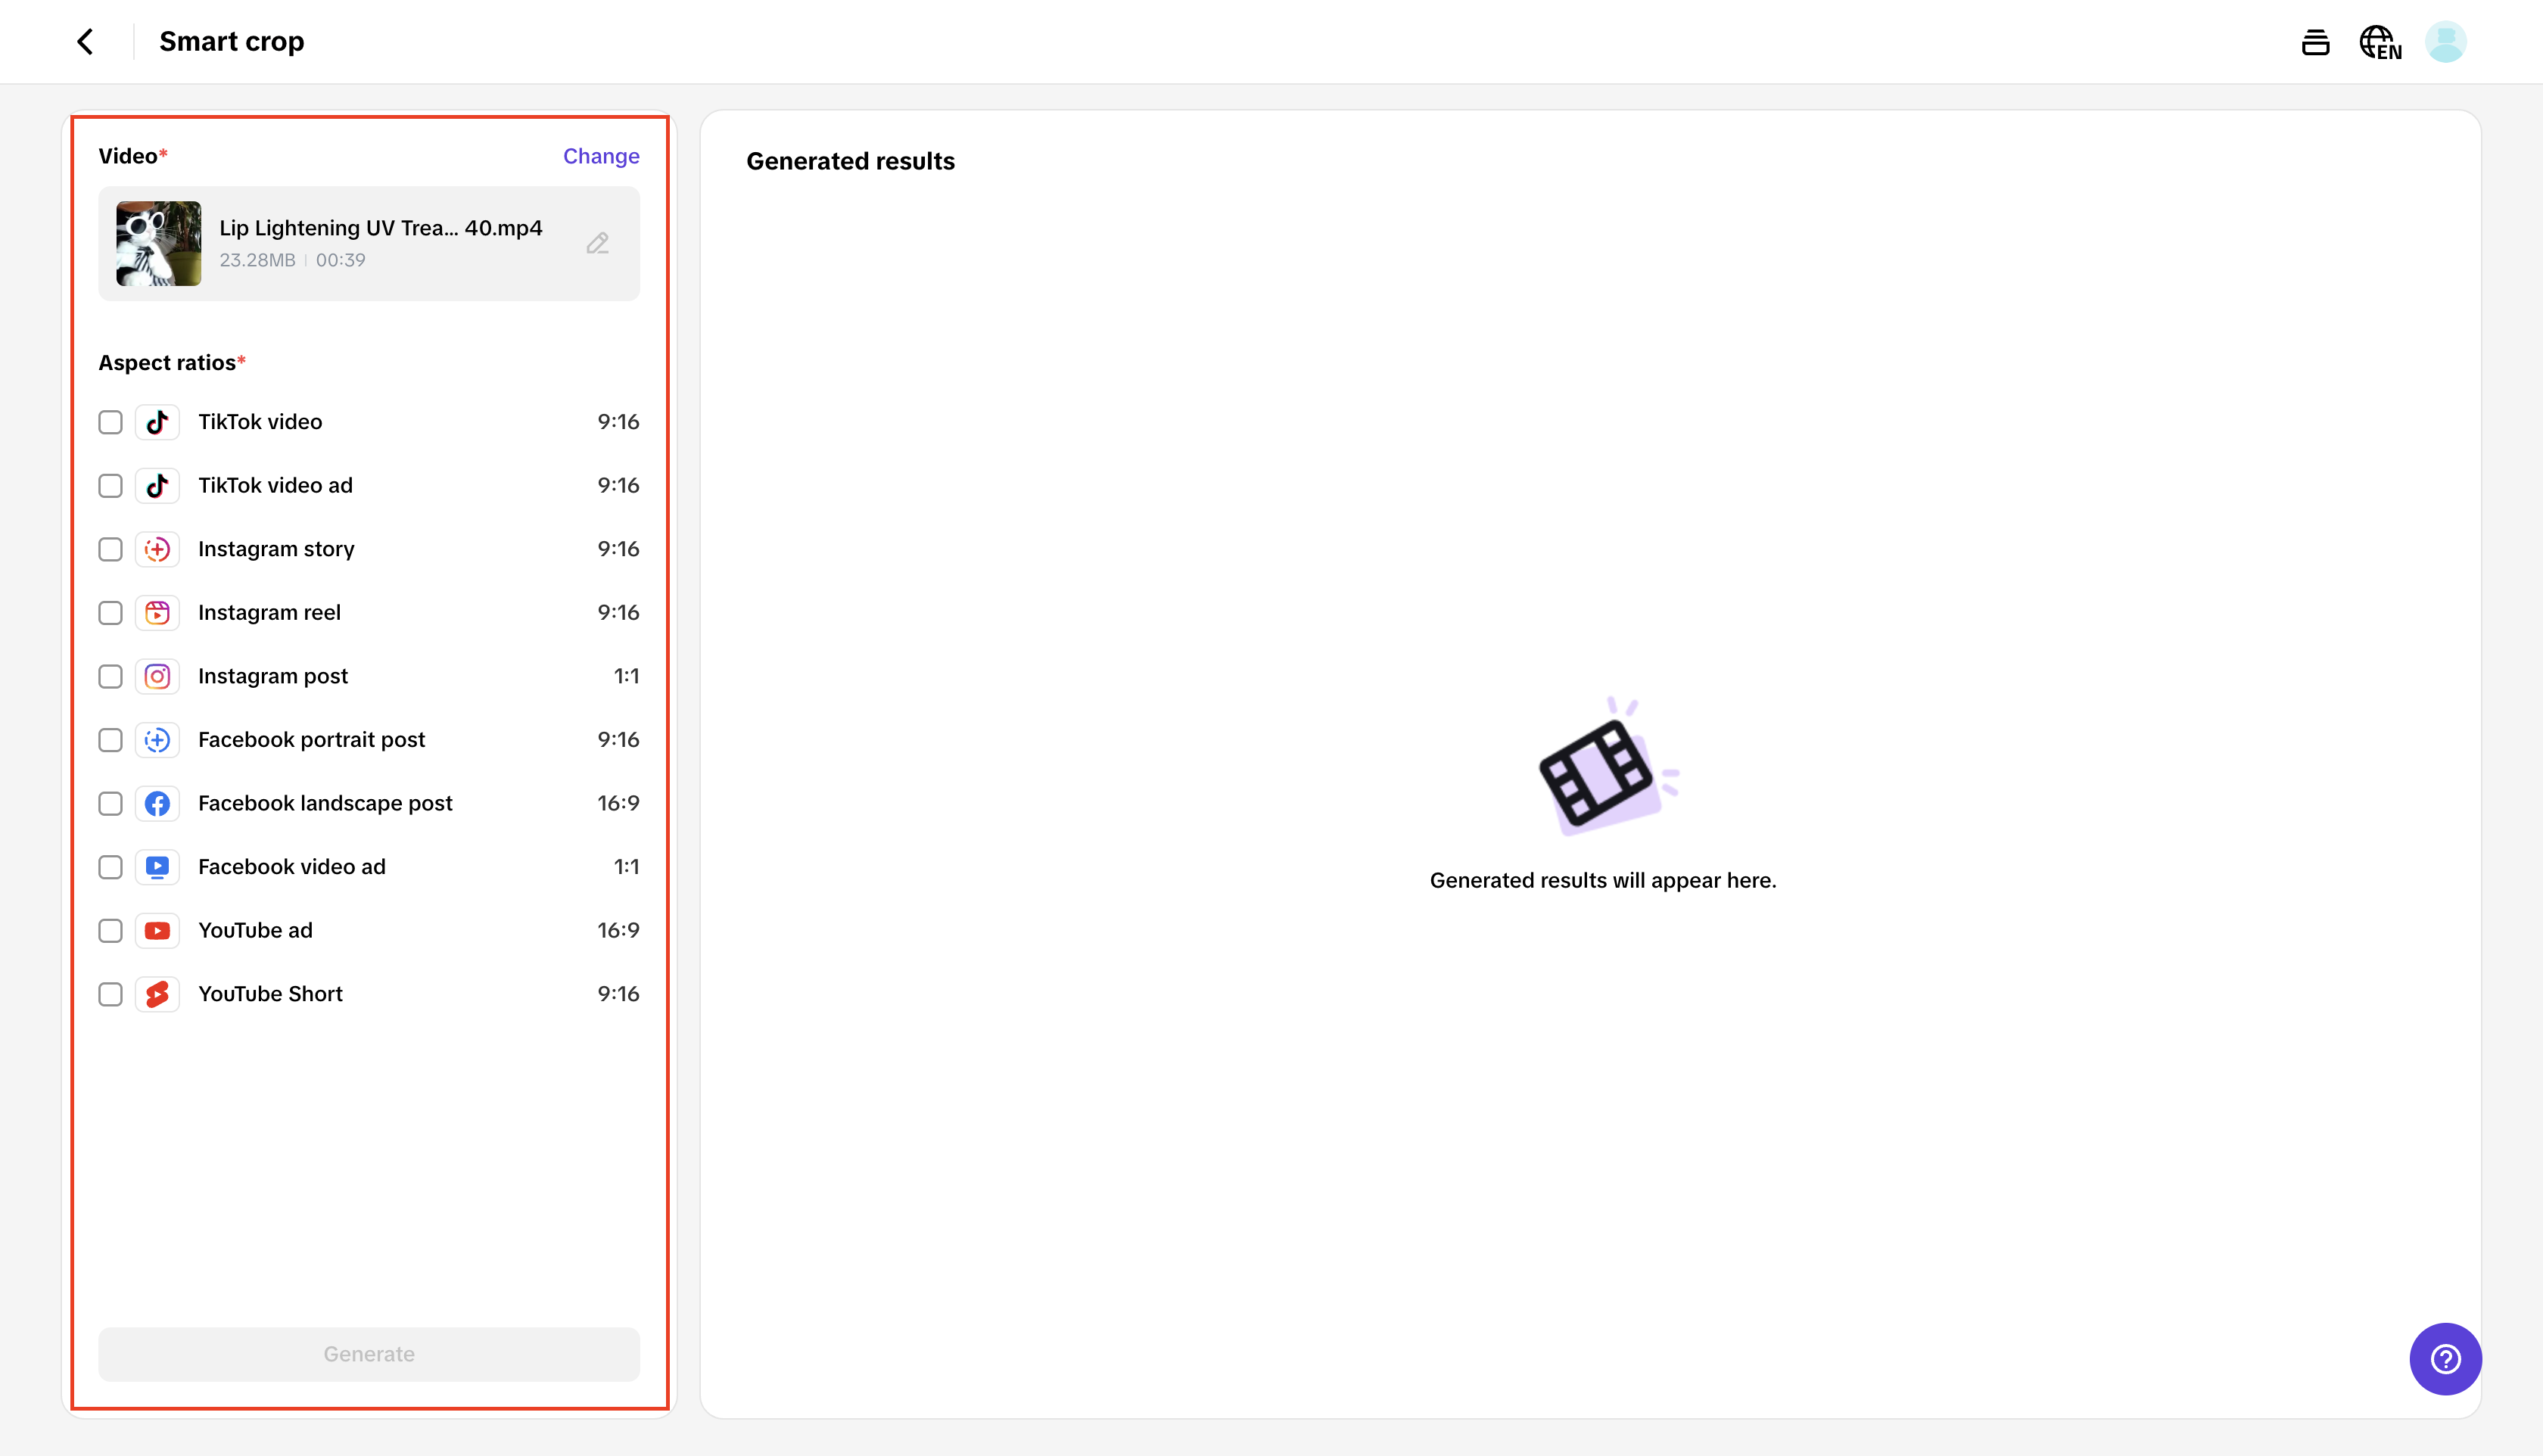Check the Instagram post 1:1 option
Image resolution: width=2543 pixels, height=1456 pixels.
110,677
